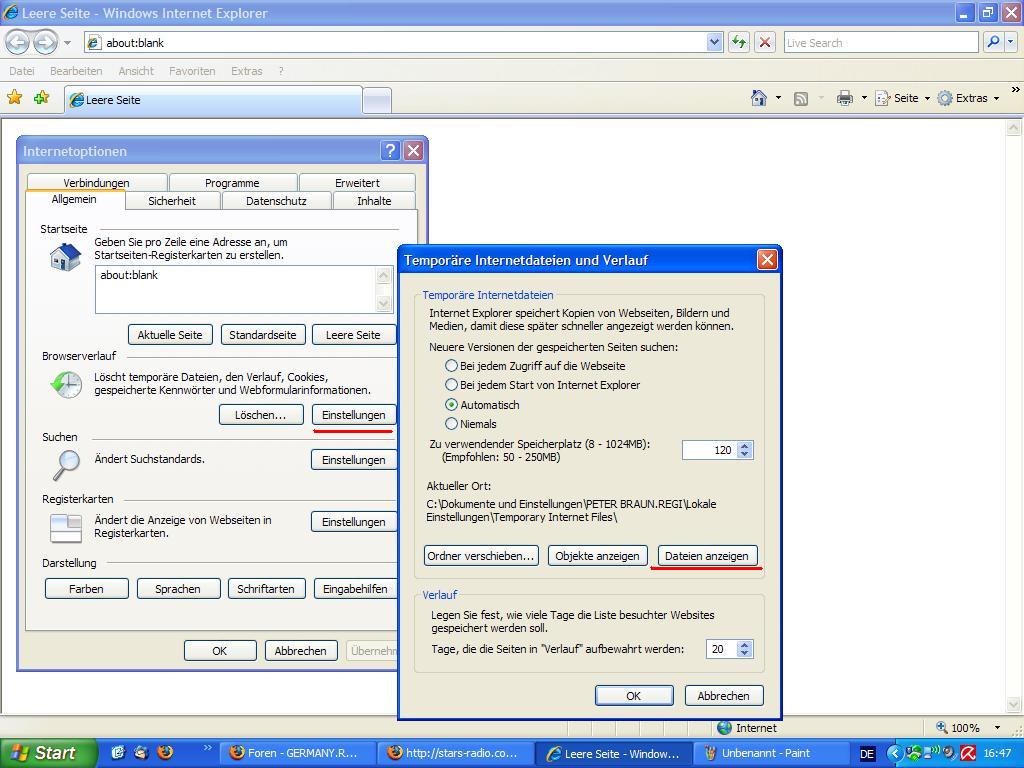Click the Dateien anzeigen button

click(707, 556)
